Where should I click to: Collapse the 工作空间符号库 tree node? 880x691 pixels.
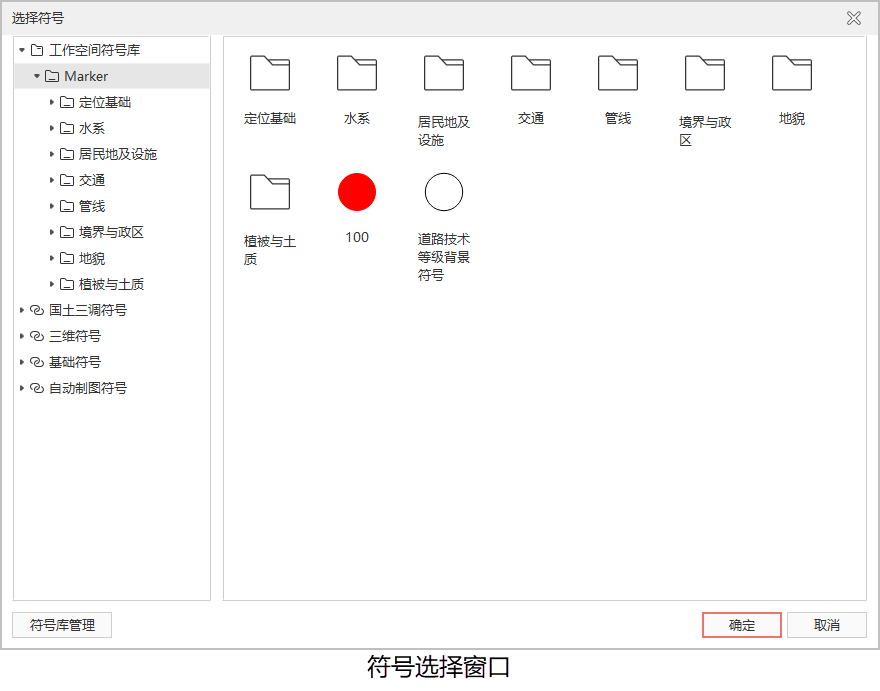[x=22, y=50]
